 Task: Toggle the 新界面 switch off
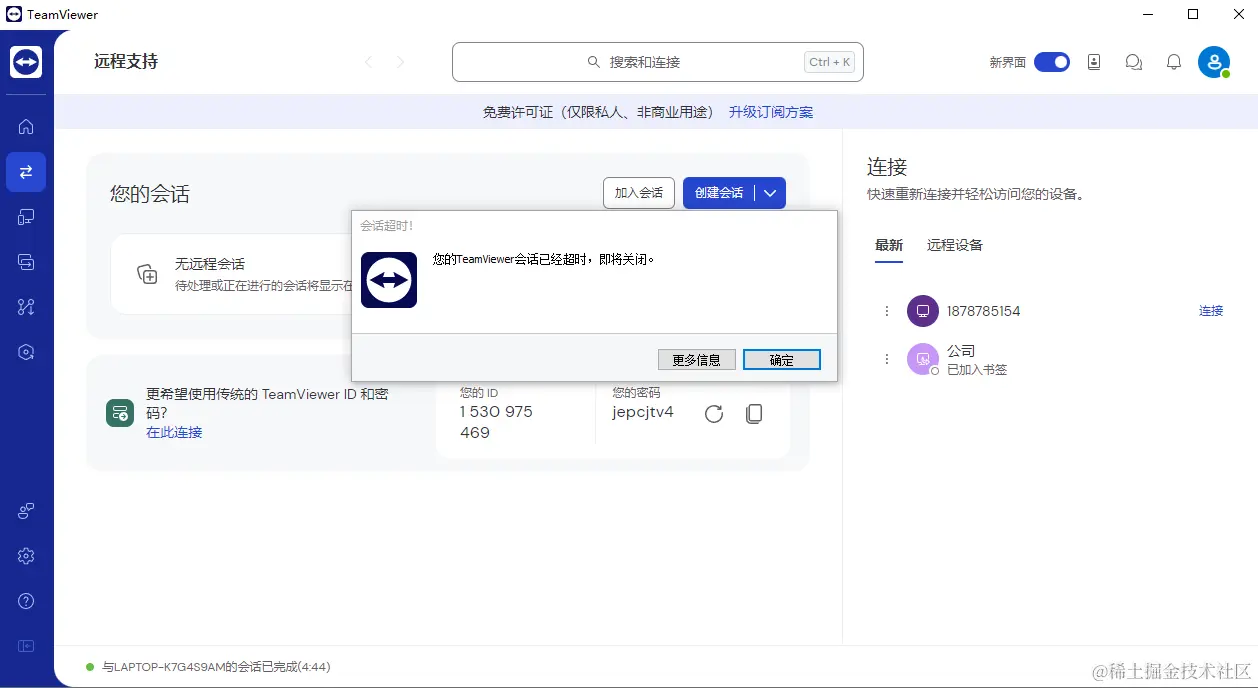pos(1051,62)
